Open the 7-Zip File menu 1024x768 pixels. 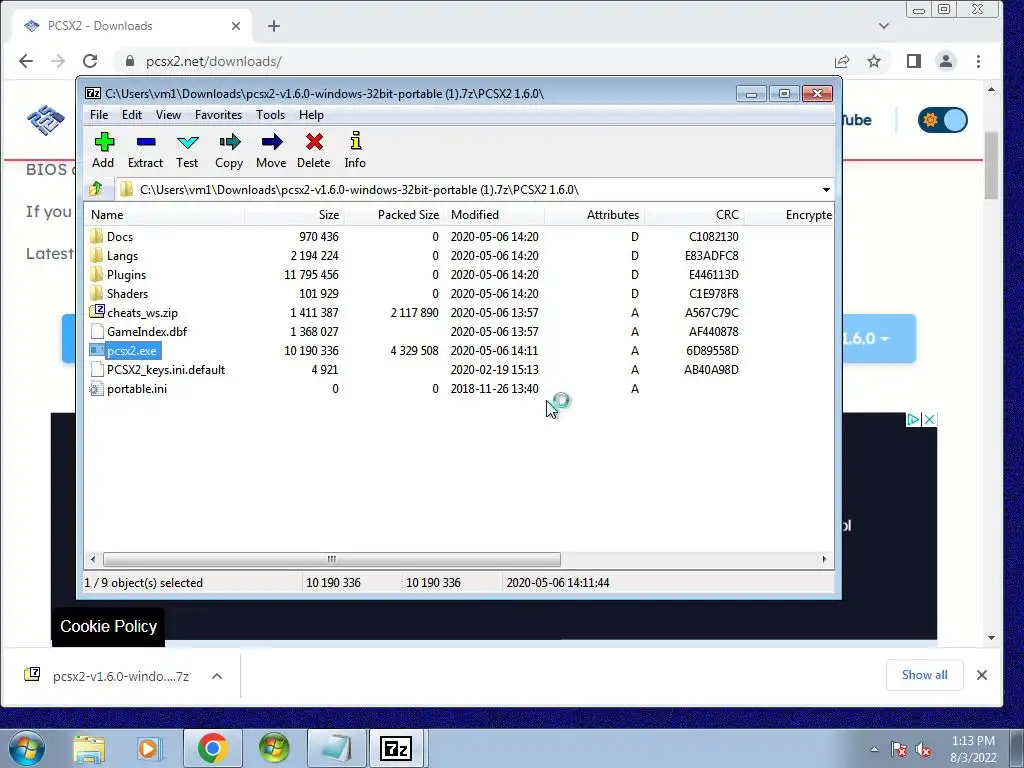(99, 115)
